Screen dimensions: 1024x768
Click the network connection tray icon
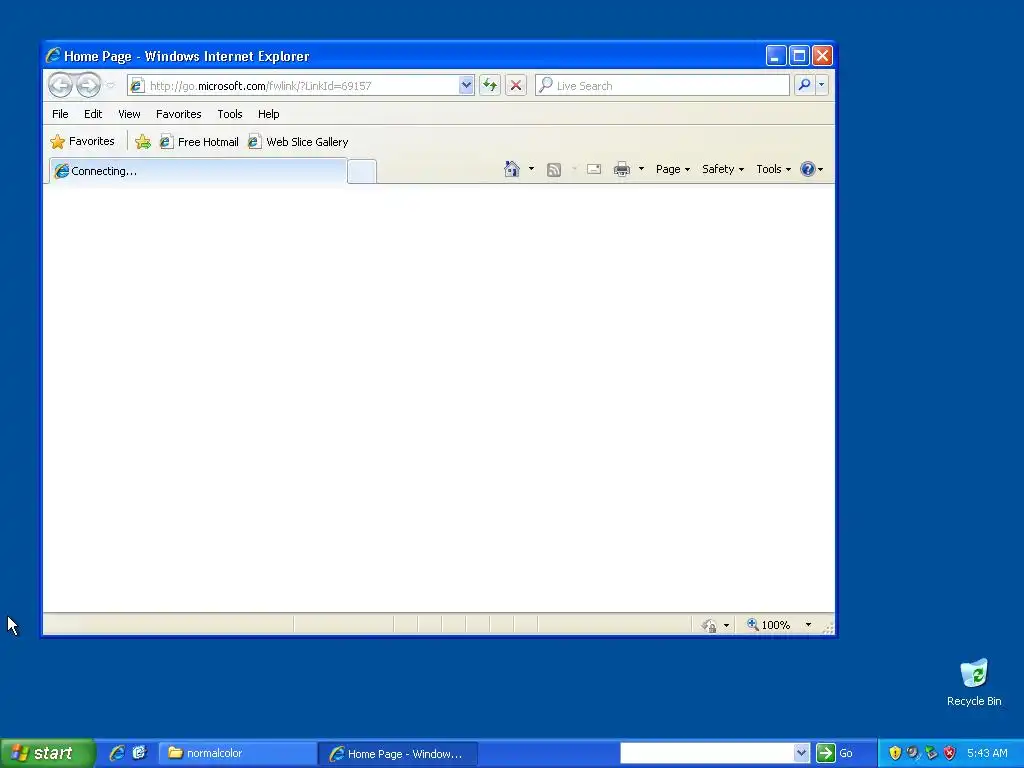click(931, 753)
